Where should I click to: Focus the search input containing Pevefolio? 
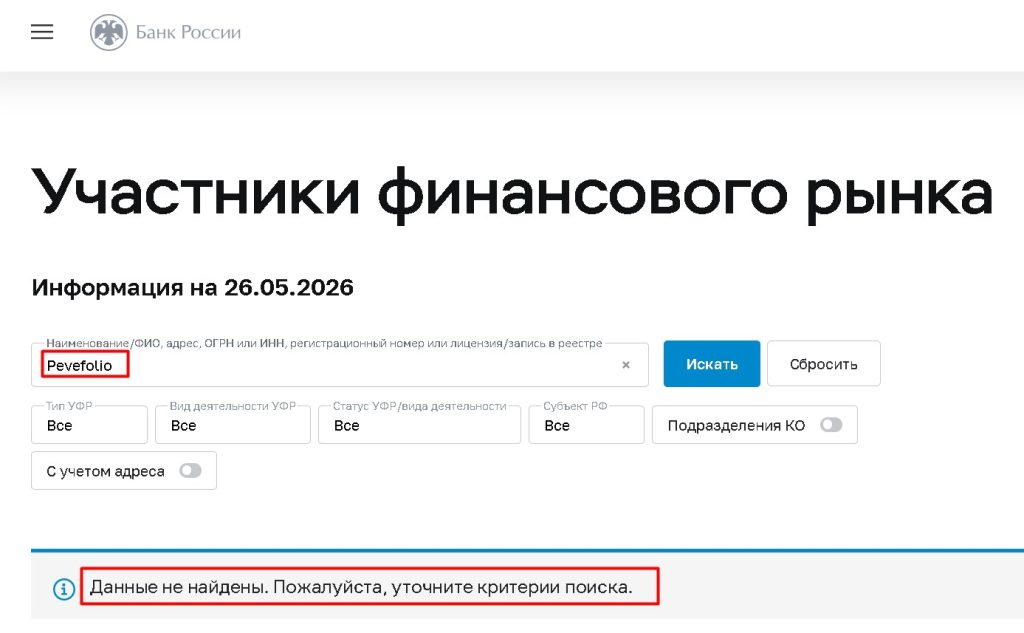(x=340, y=365)
